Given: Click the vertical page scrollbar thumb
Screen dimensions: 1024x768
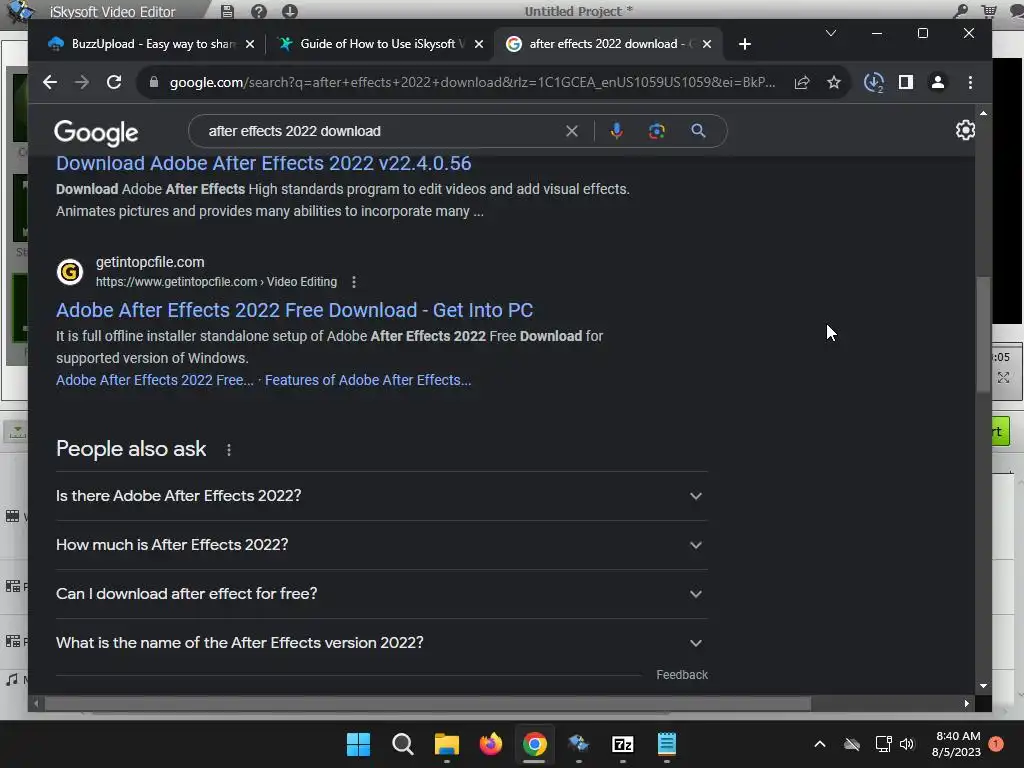Looking at the screenshot, I should point(983,334).
